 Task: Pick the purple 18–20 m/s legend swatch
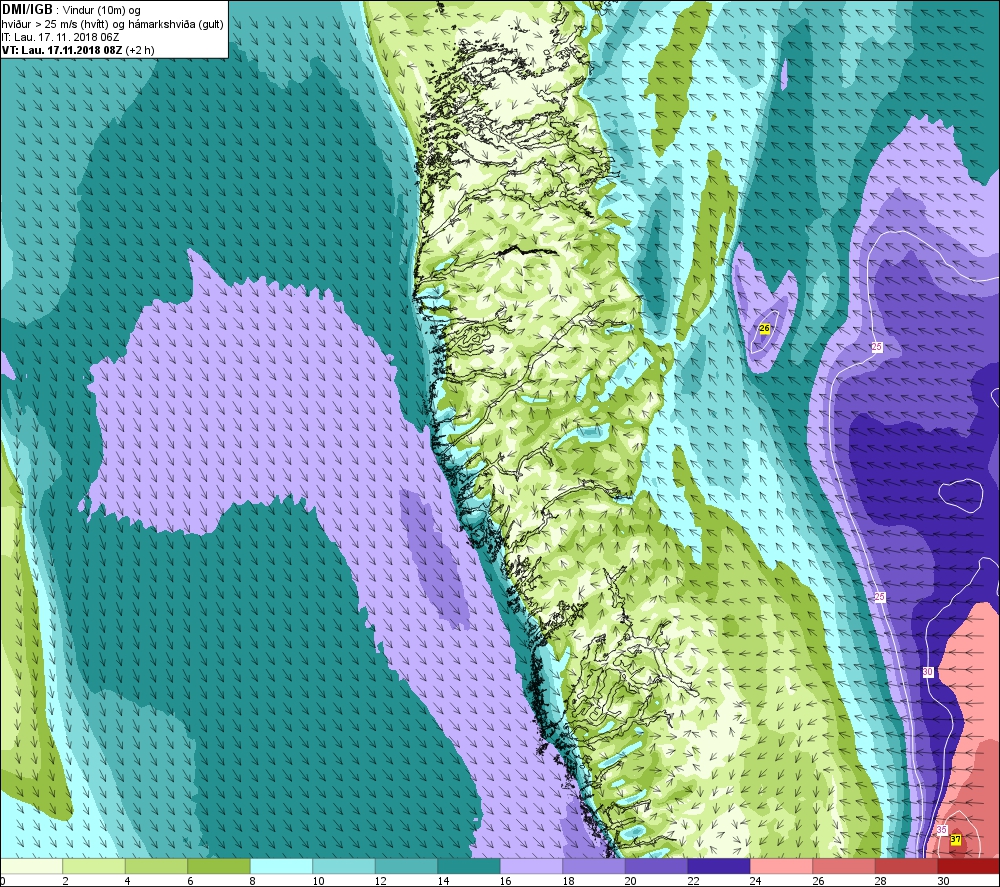(594, 866)
